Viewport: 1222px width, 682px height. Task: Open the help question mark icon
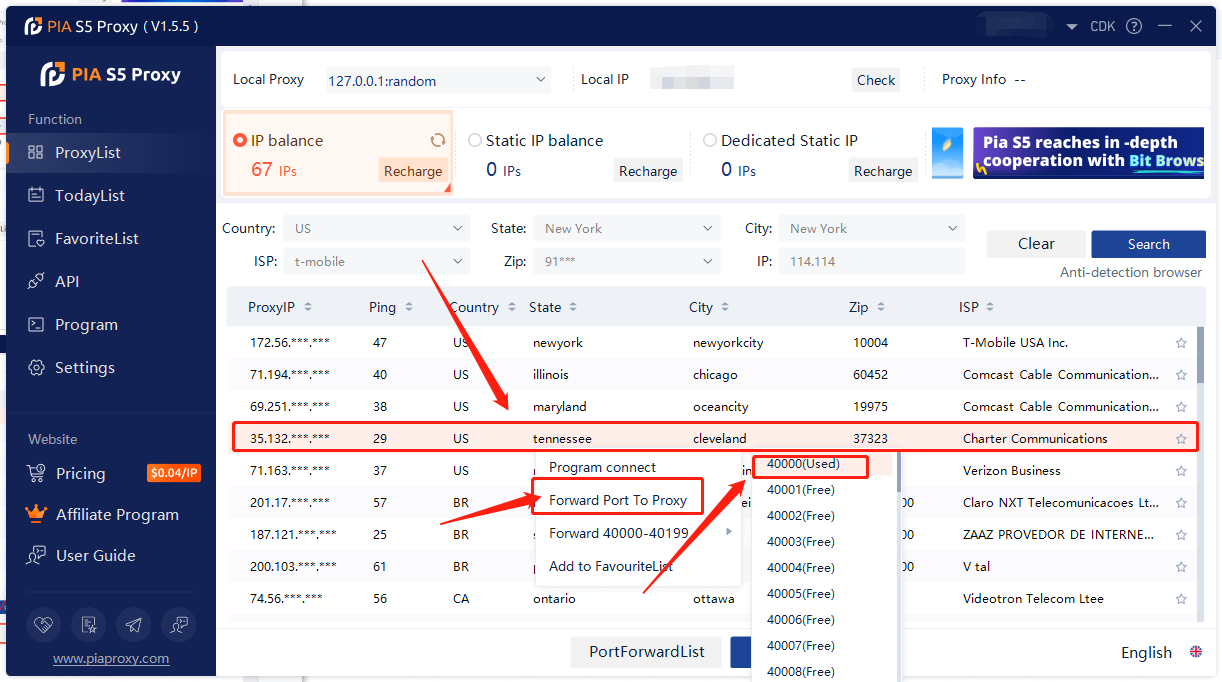click(x=1134, y=27)
